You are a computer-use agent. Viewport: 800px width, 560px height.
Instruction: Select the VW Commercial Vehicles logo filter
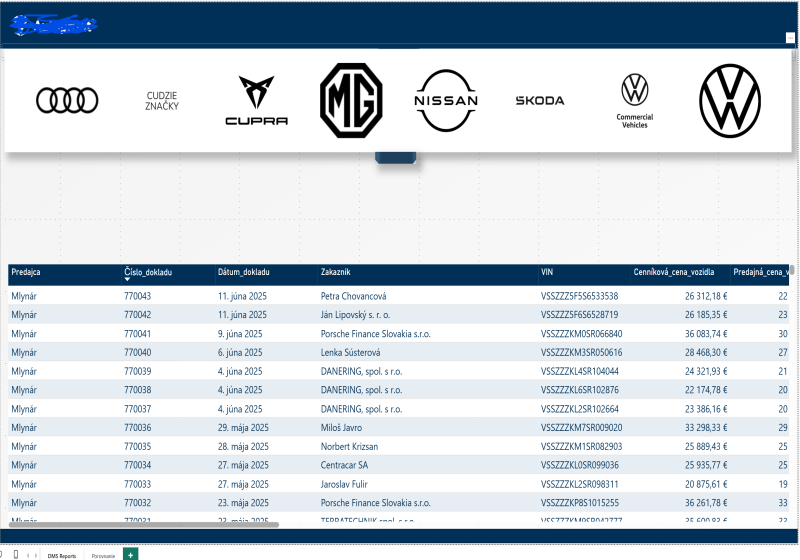point(635,101)
